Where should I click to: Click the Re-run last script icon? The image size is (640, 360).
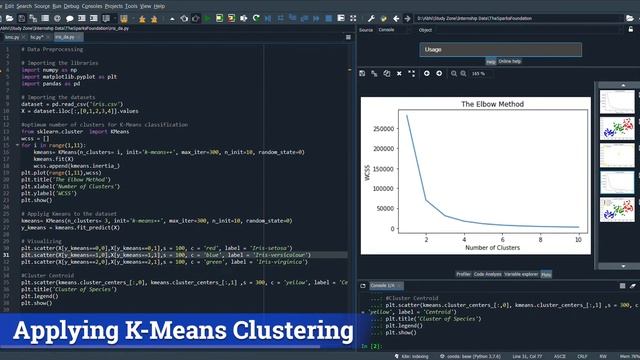coord(256,18)
